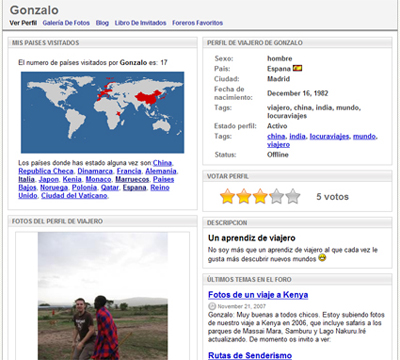Click the 'December 16, 1982' birth date
This screenshot has height=360, width=400.
(298, 93)
